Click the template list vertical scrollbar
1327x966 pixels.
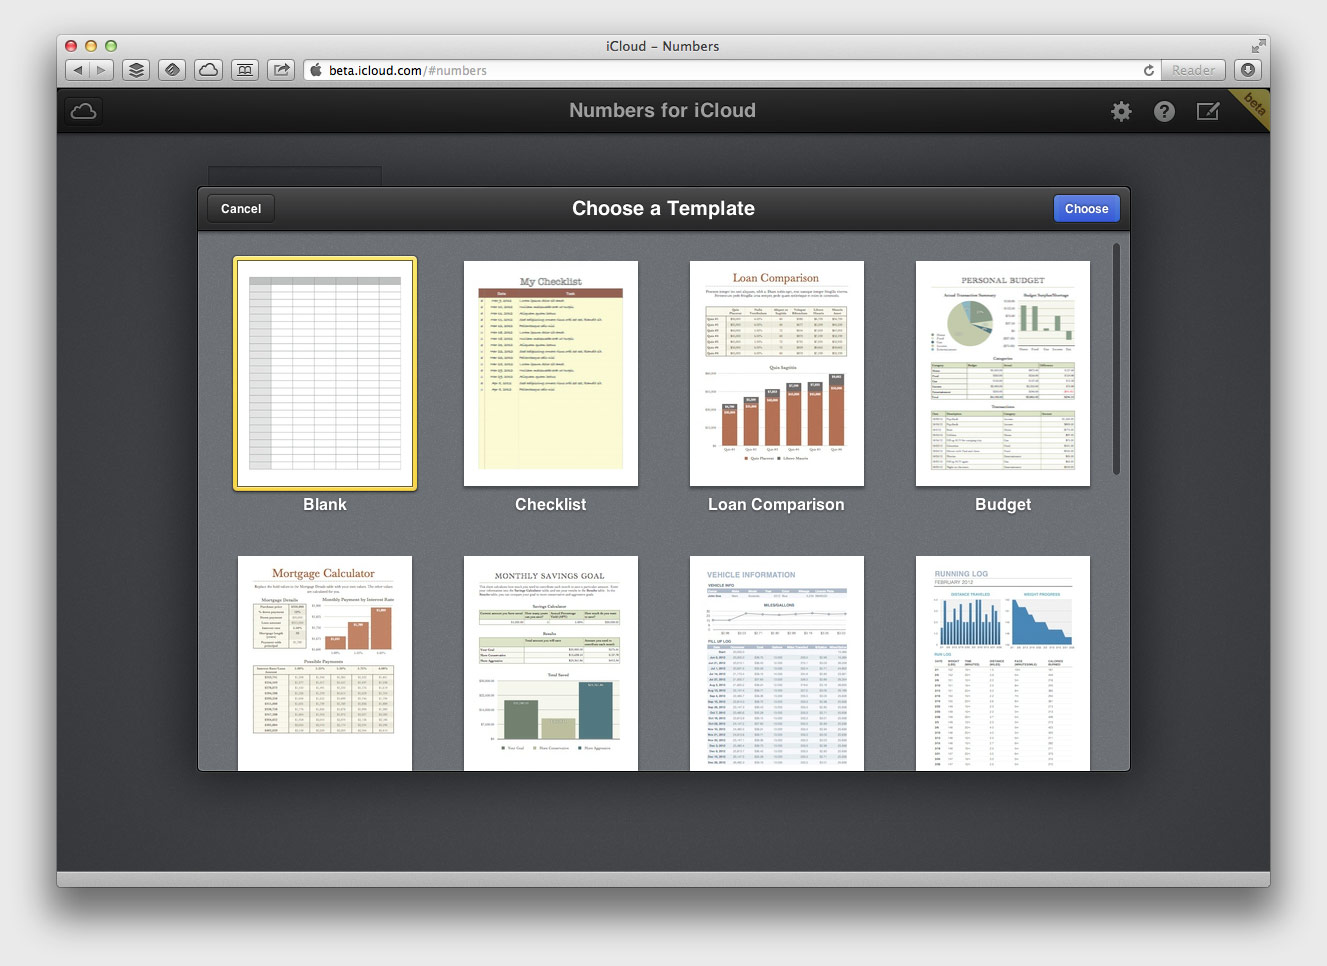click(1116, 358)
